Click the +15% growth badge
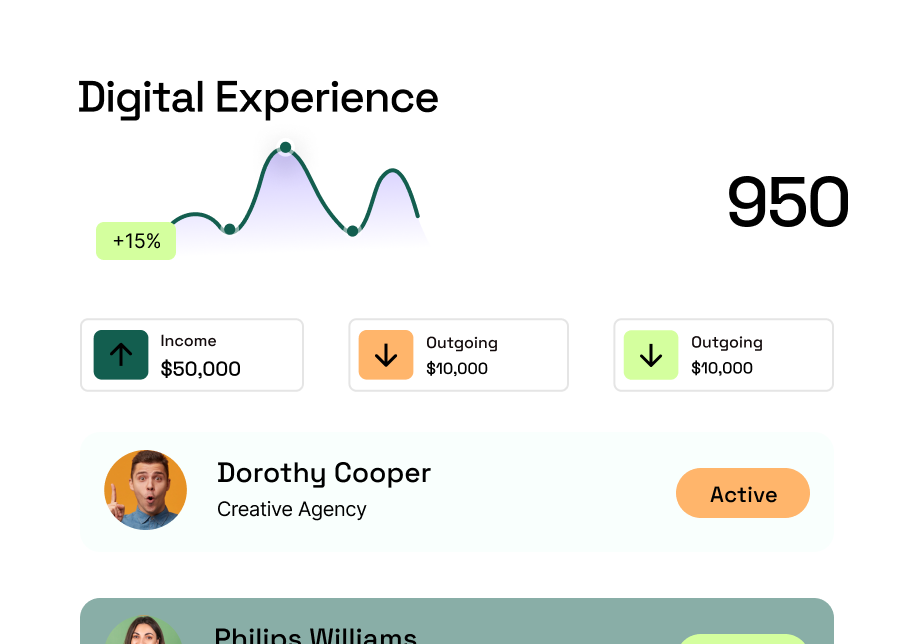This screenshot has width=916, height=644. pos(136,240)
